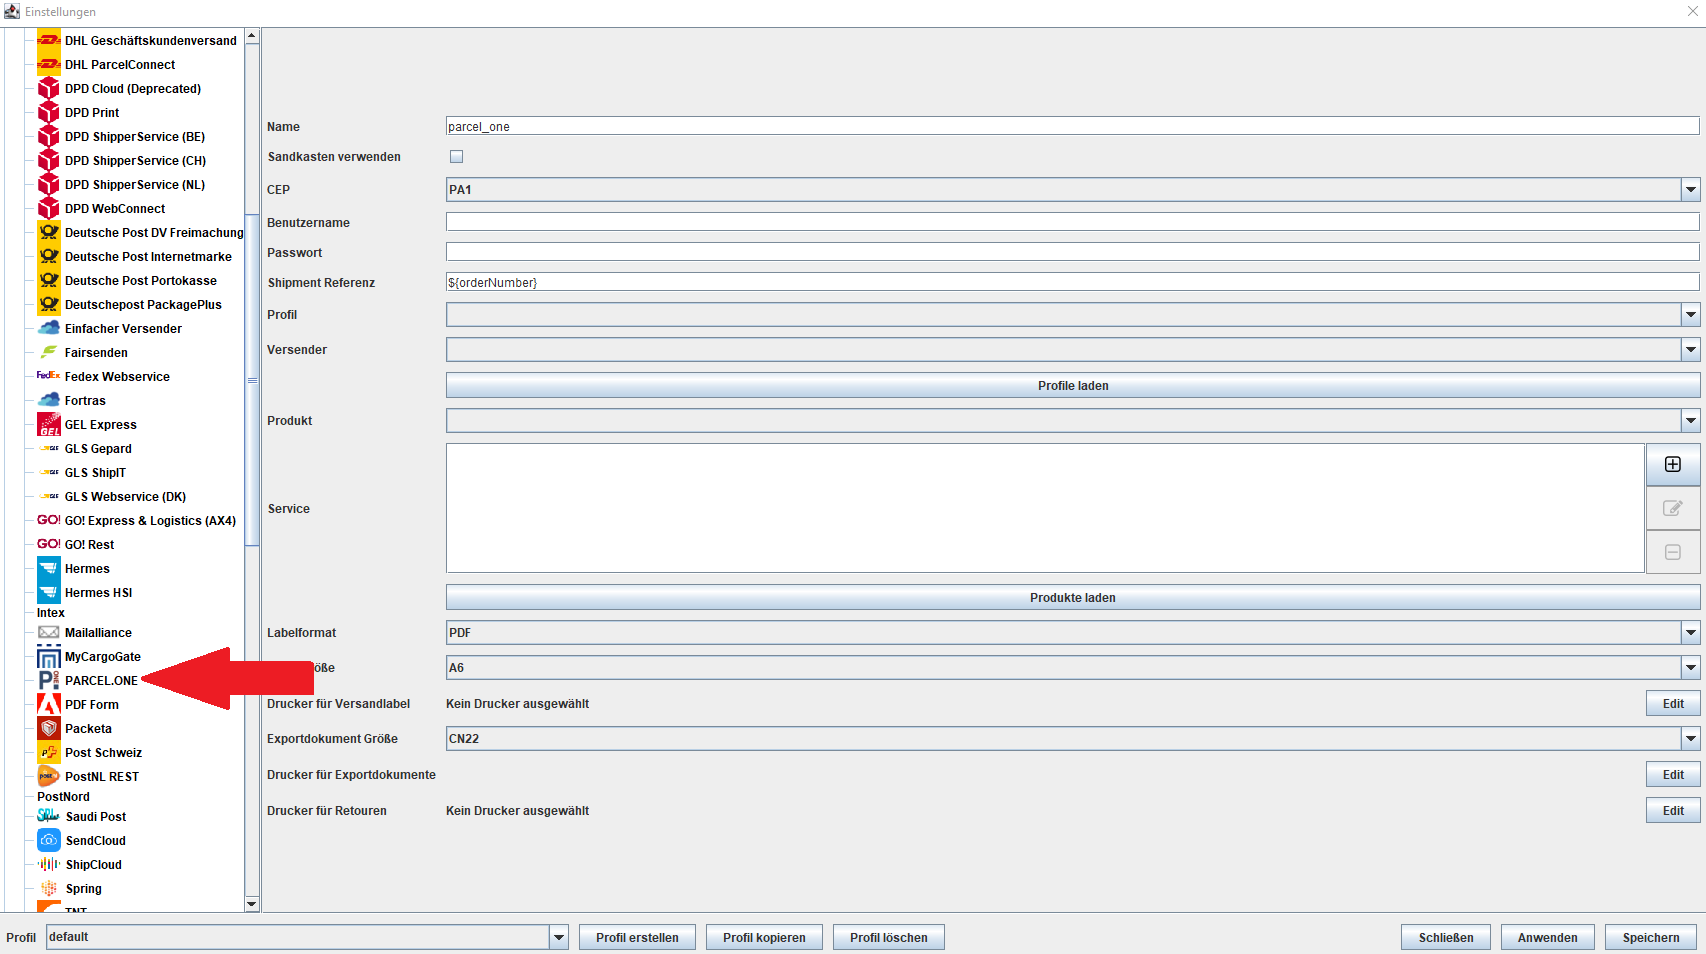Screen dimensions: 1706x954
Task: Click the SendCloud icon
Action: 49,840
